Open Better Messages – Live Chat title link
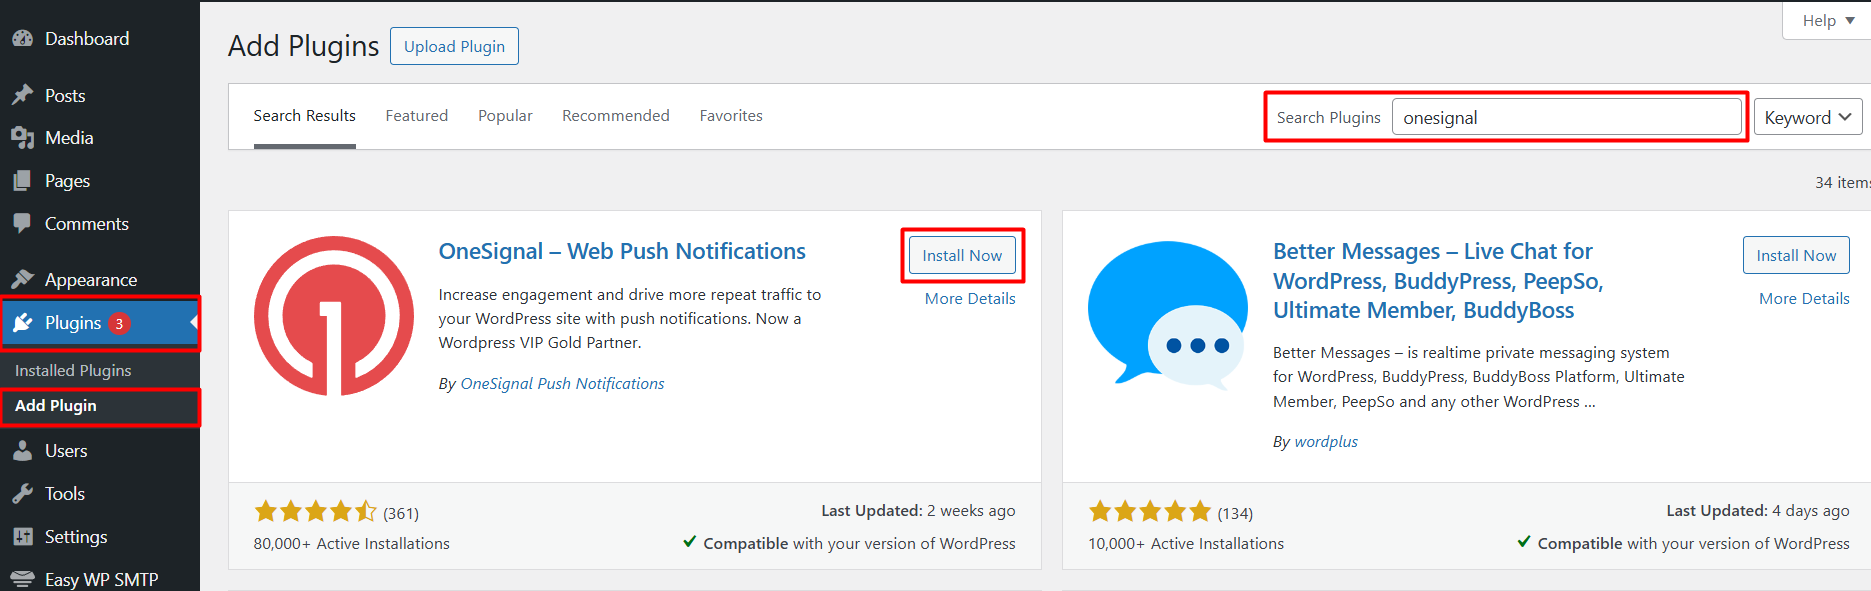This screenshot has height=591, width=1871. click(1438, 281)
